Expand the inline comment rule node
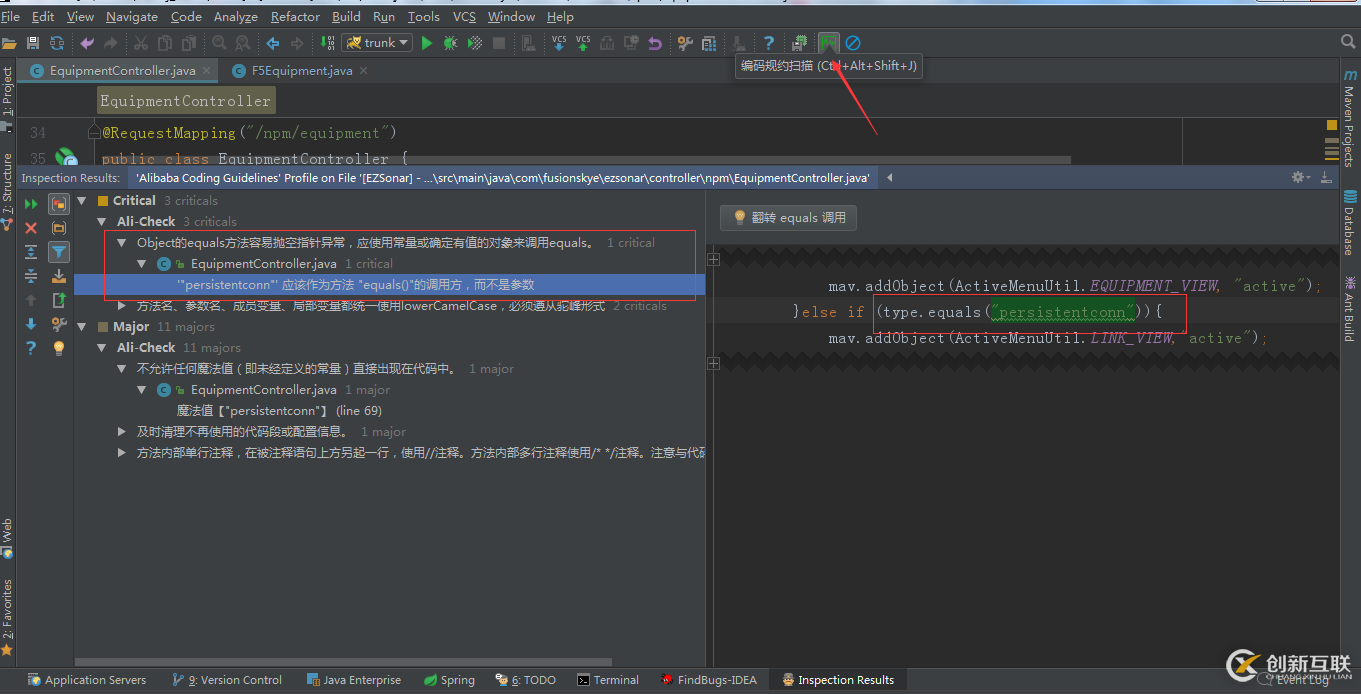Image resolution: width=1361 pixels, height=694 pixels. tap(122, 453)
